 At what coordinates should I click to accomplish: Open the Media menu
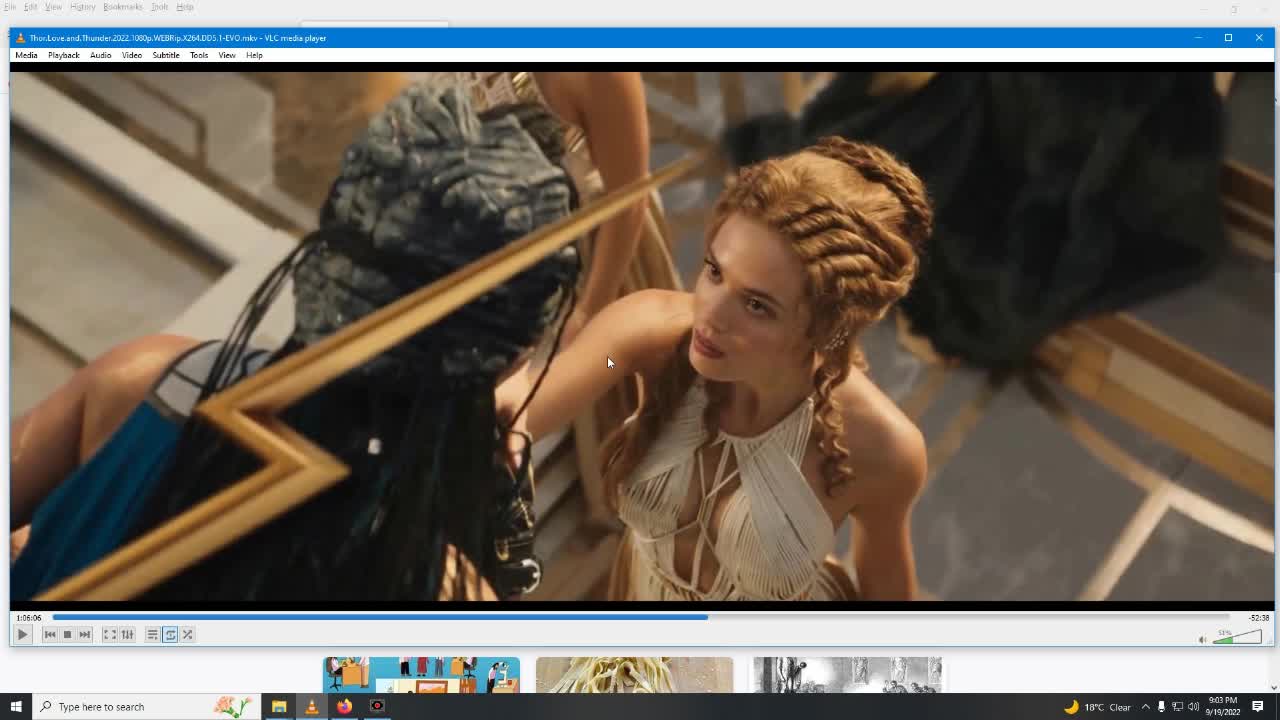pos(26,55)
